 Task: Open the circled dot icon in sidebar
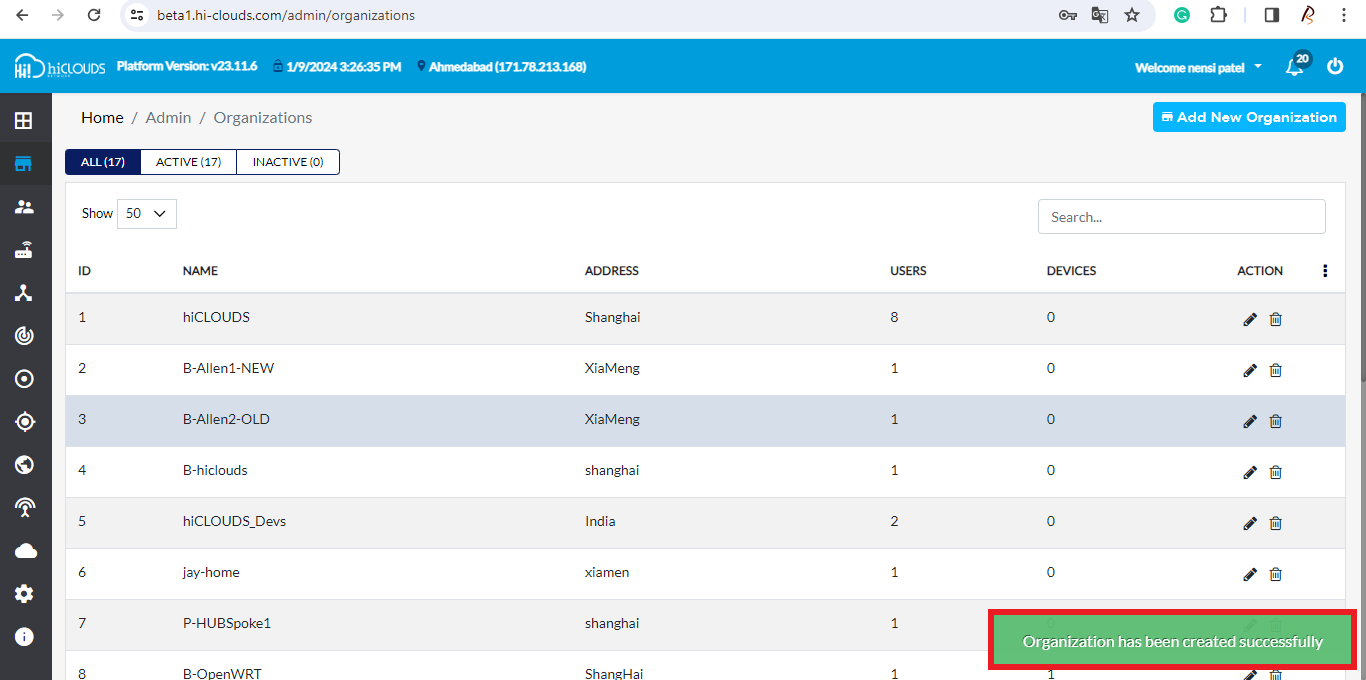tap(25, 379)
